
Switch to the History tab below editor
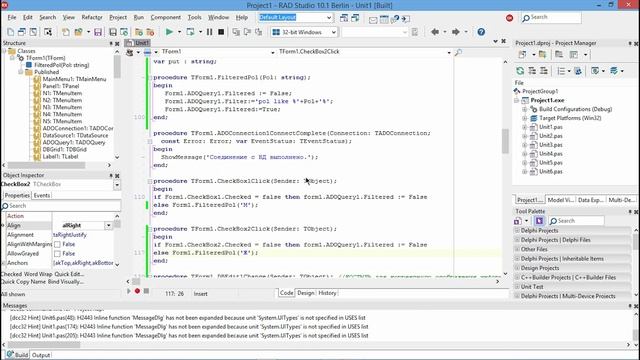(x=327, y=293)
